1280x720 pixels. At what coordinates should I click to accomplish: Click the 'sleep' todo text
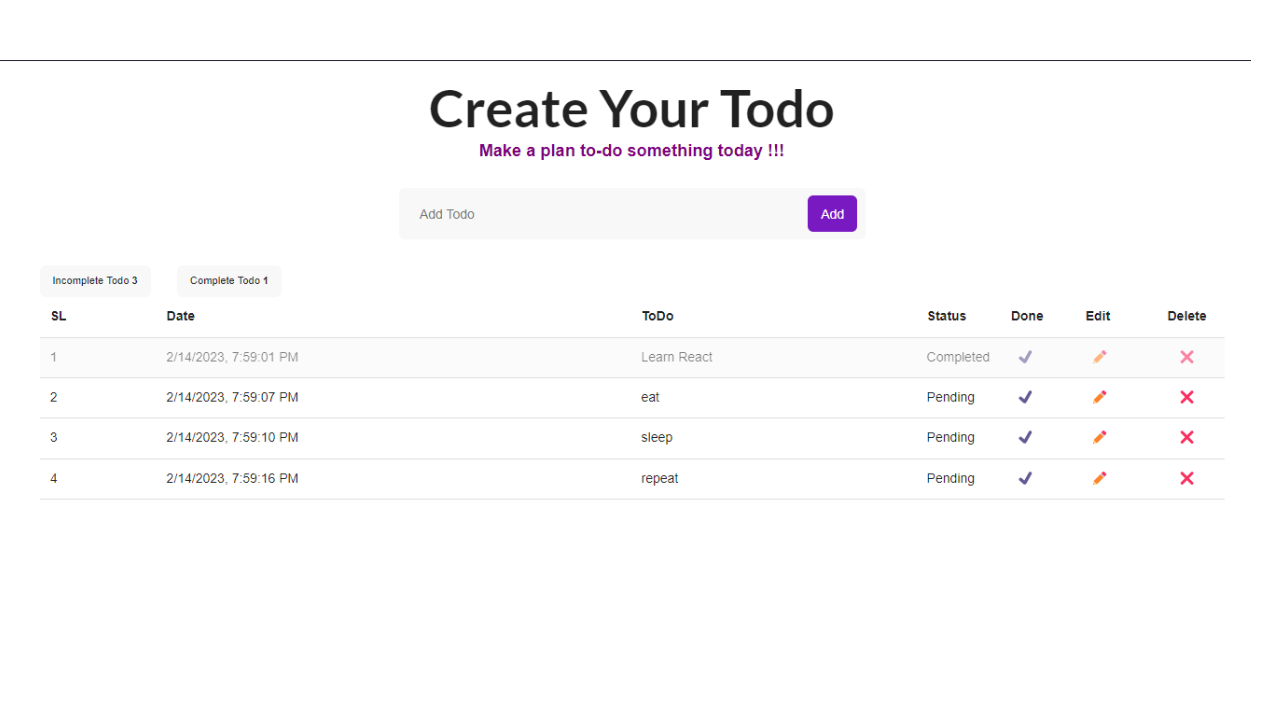pos(657,437)
